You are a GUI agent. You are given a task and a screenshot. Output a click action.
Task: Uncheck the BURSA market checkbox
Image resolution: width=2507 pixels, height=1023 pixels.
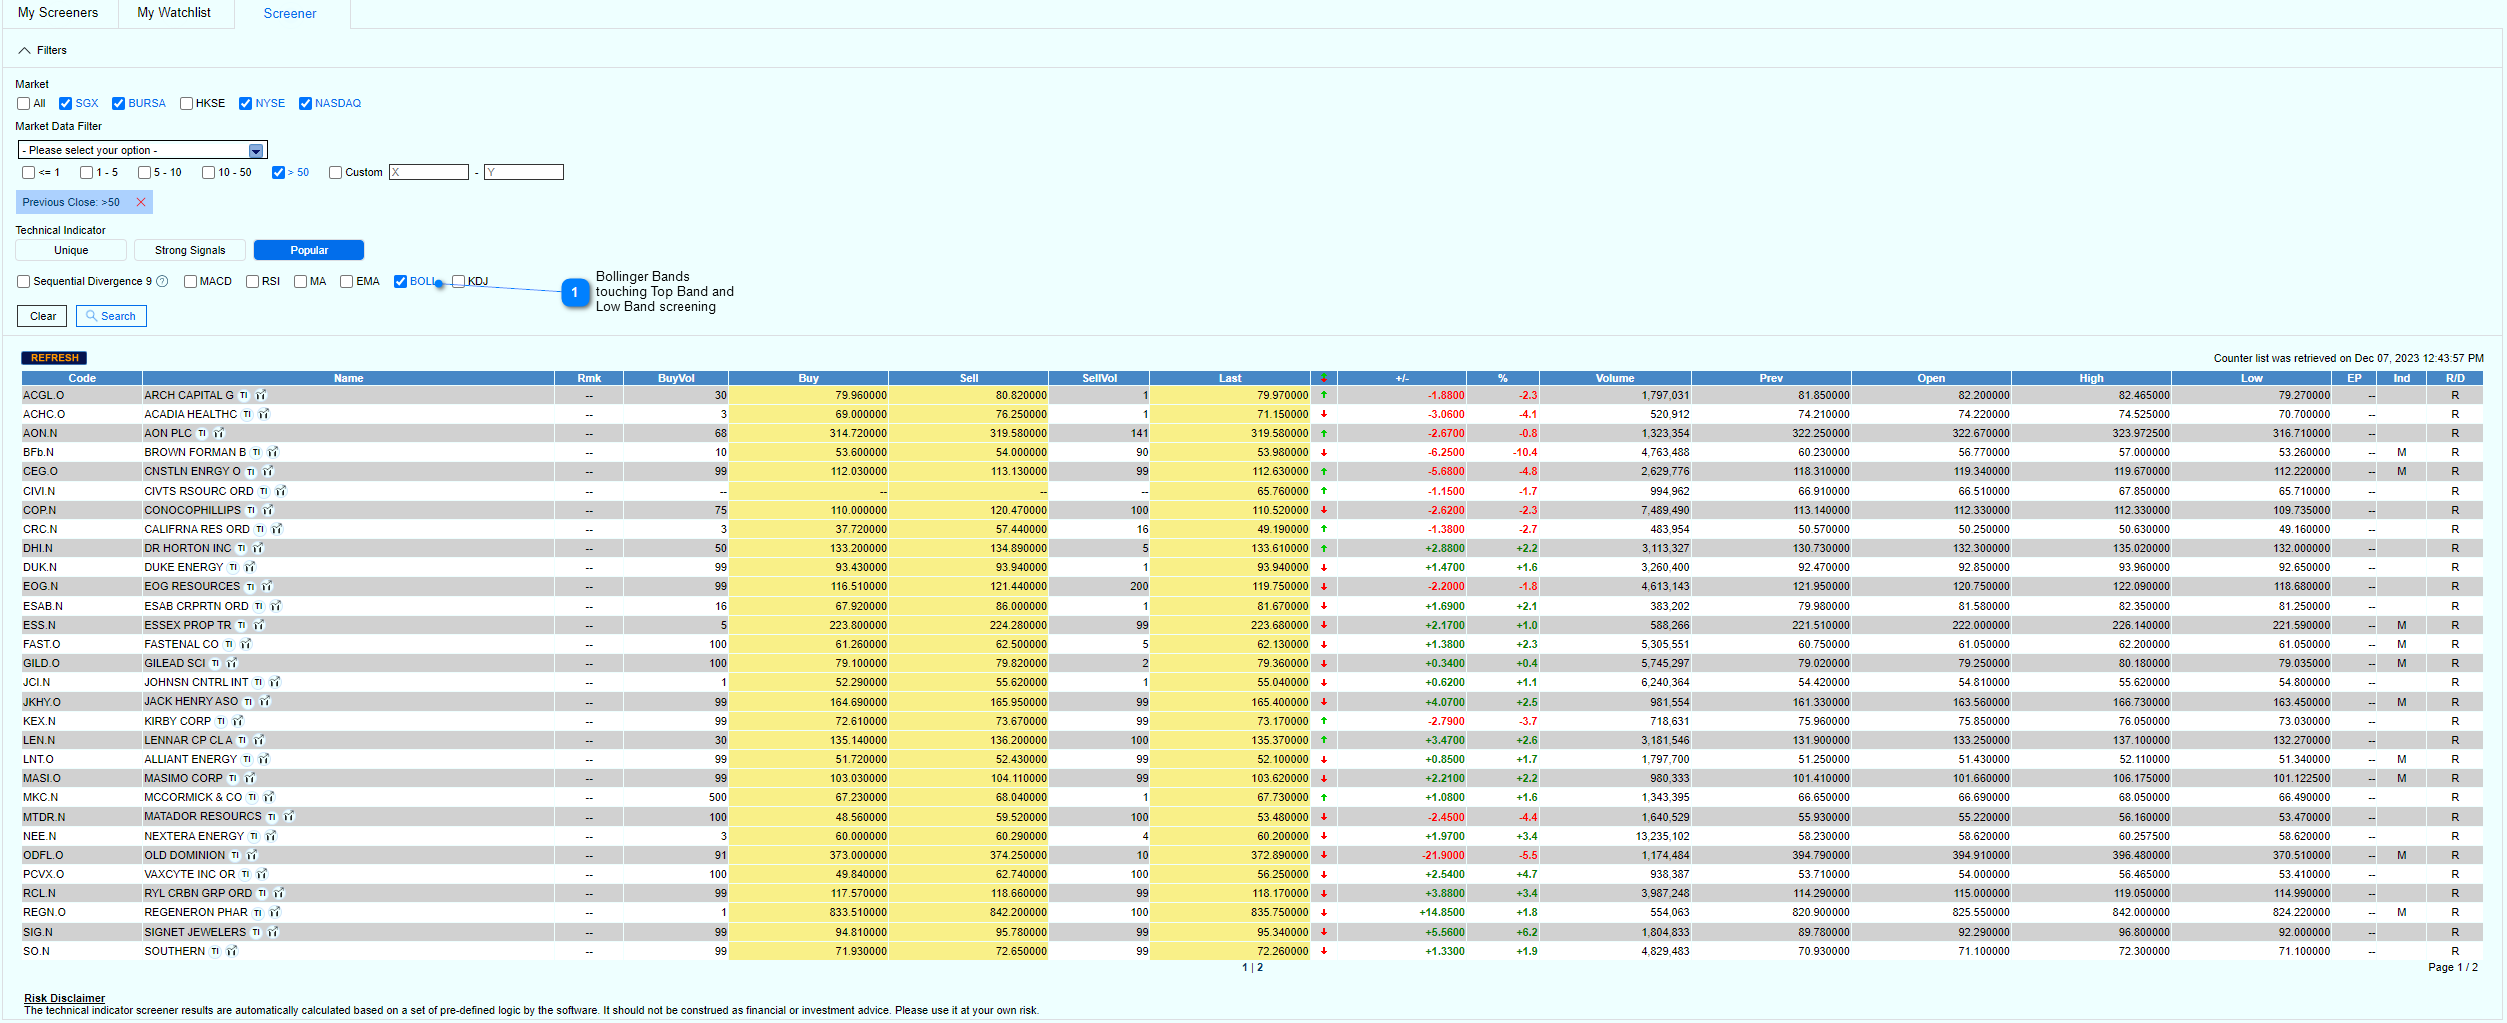point(118,103)
